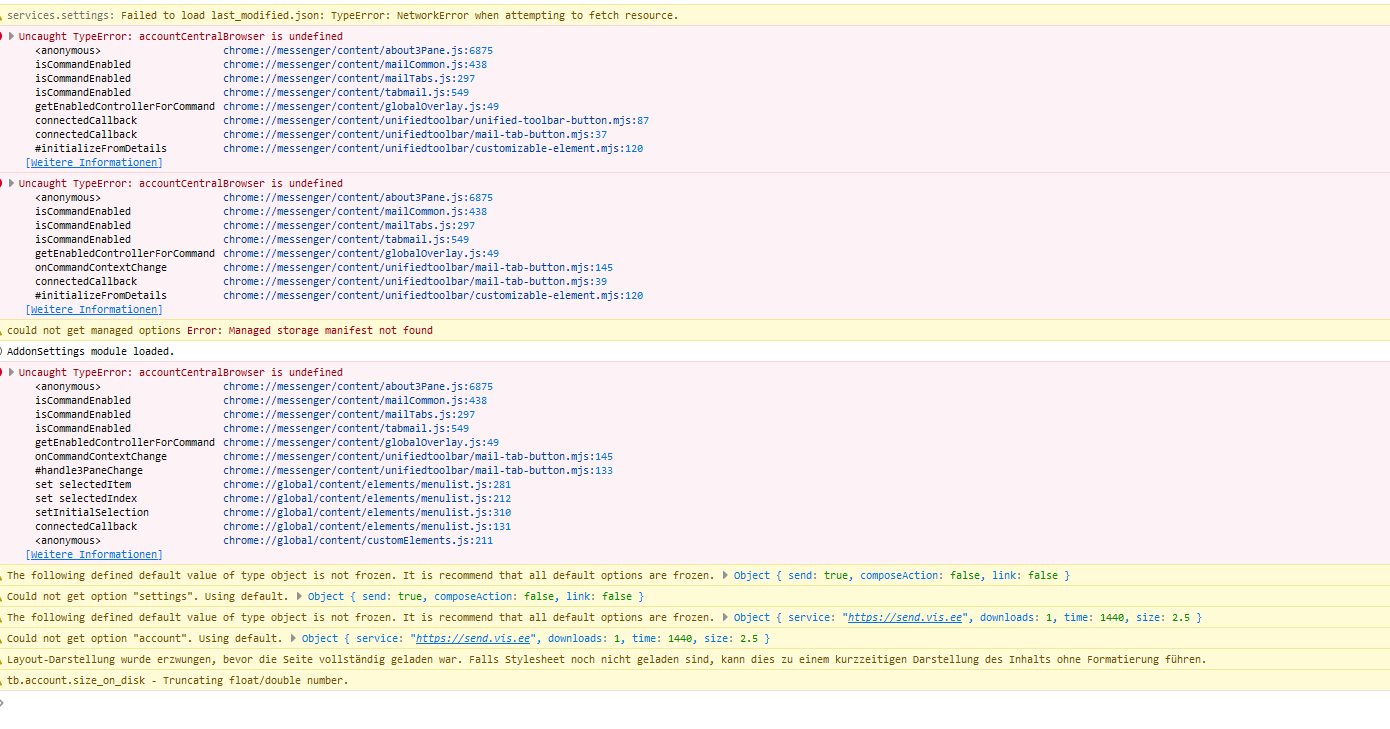Open the mail-tab-button.mjs:37 source location
The height and width of the screenshot is (729, 1390).
pyautogui.click(x=415, y=134)
